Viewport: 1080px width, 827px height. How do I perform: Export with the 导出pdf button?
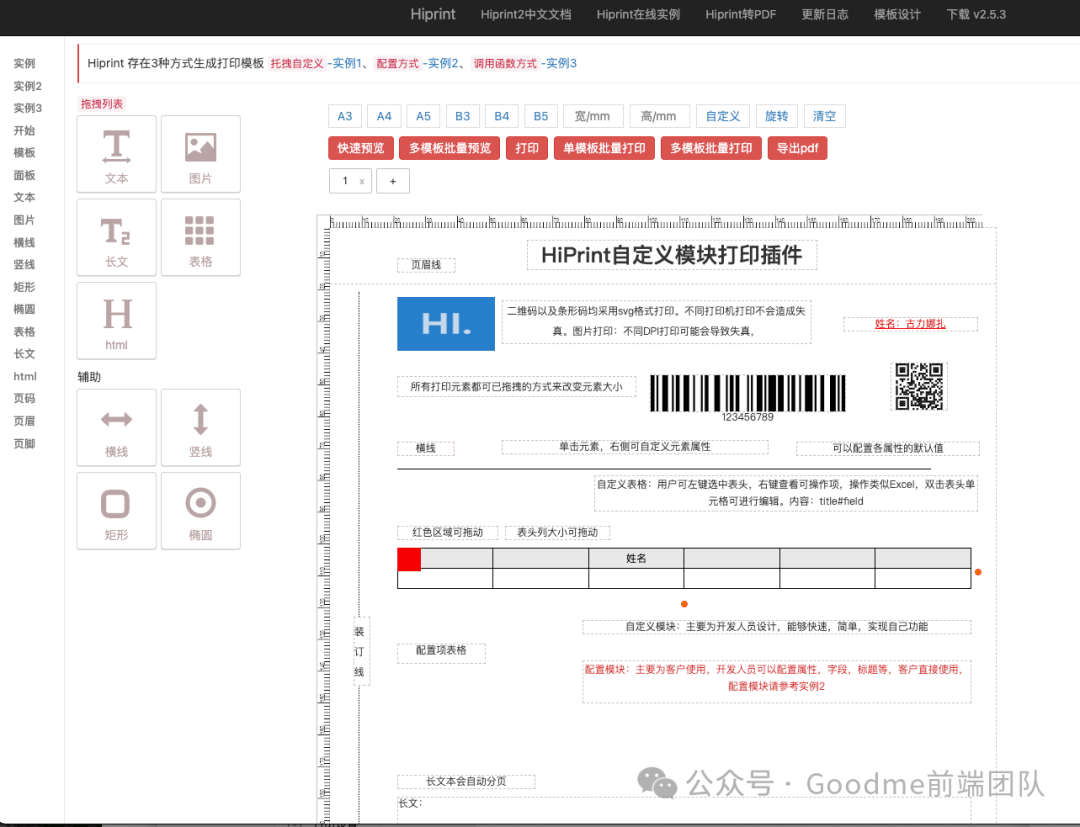click(797, 148)
